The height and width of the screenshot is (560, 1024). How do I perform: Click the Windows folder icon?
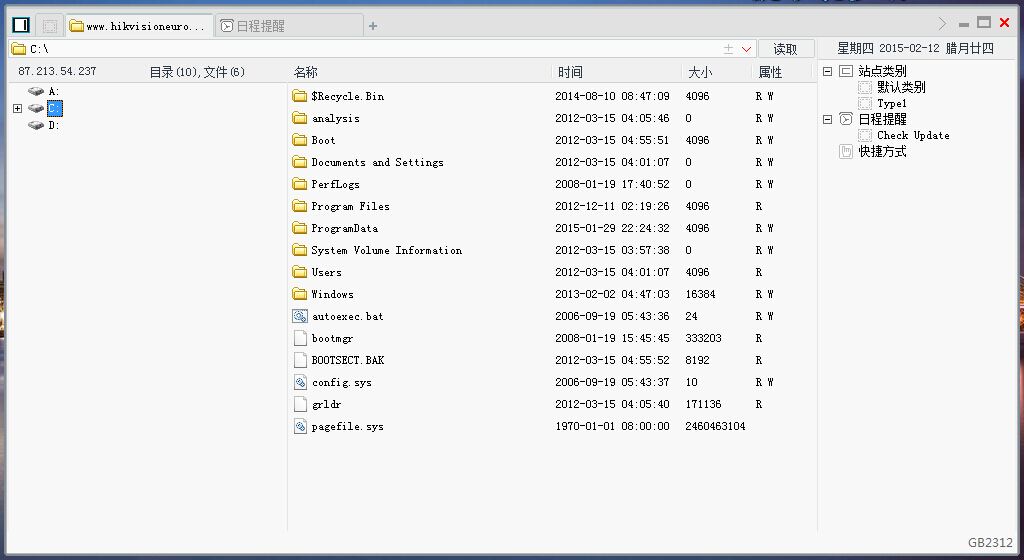[300, 294]
